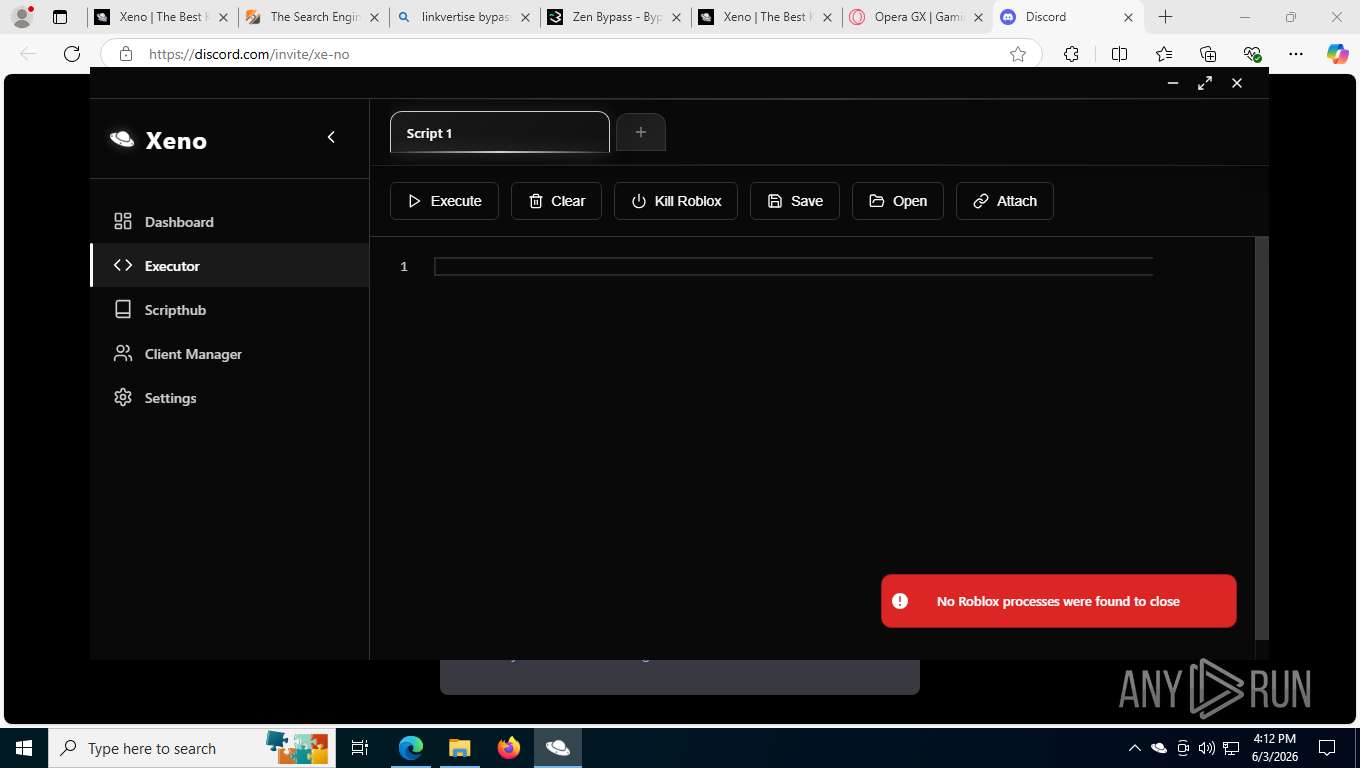Open Firefox from the taskbar
The width and height of the screenshot is (1360, 768).
click(x=508, y=748)
